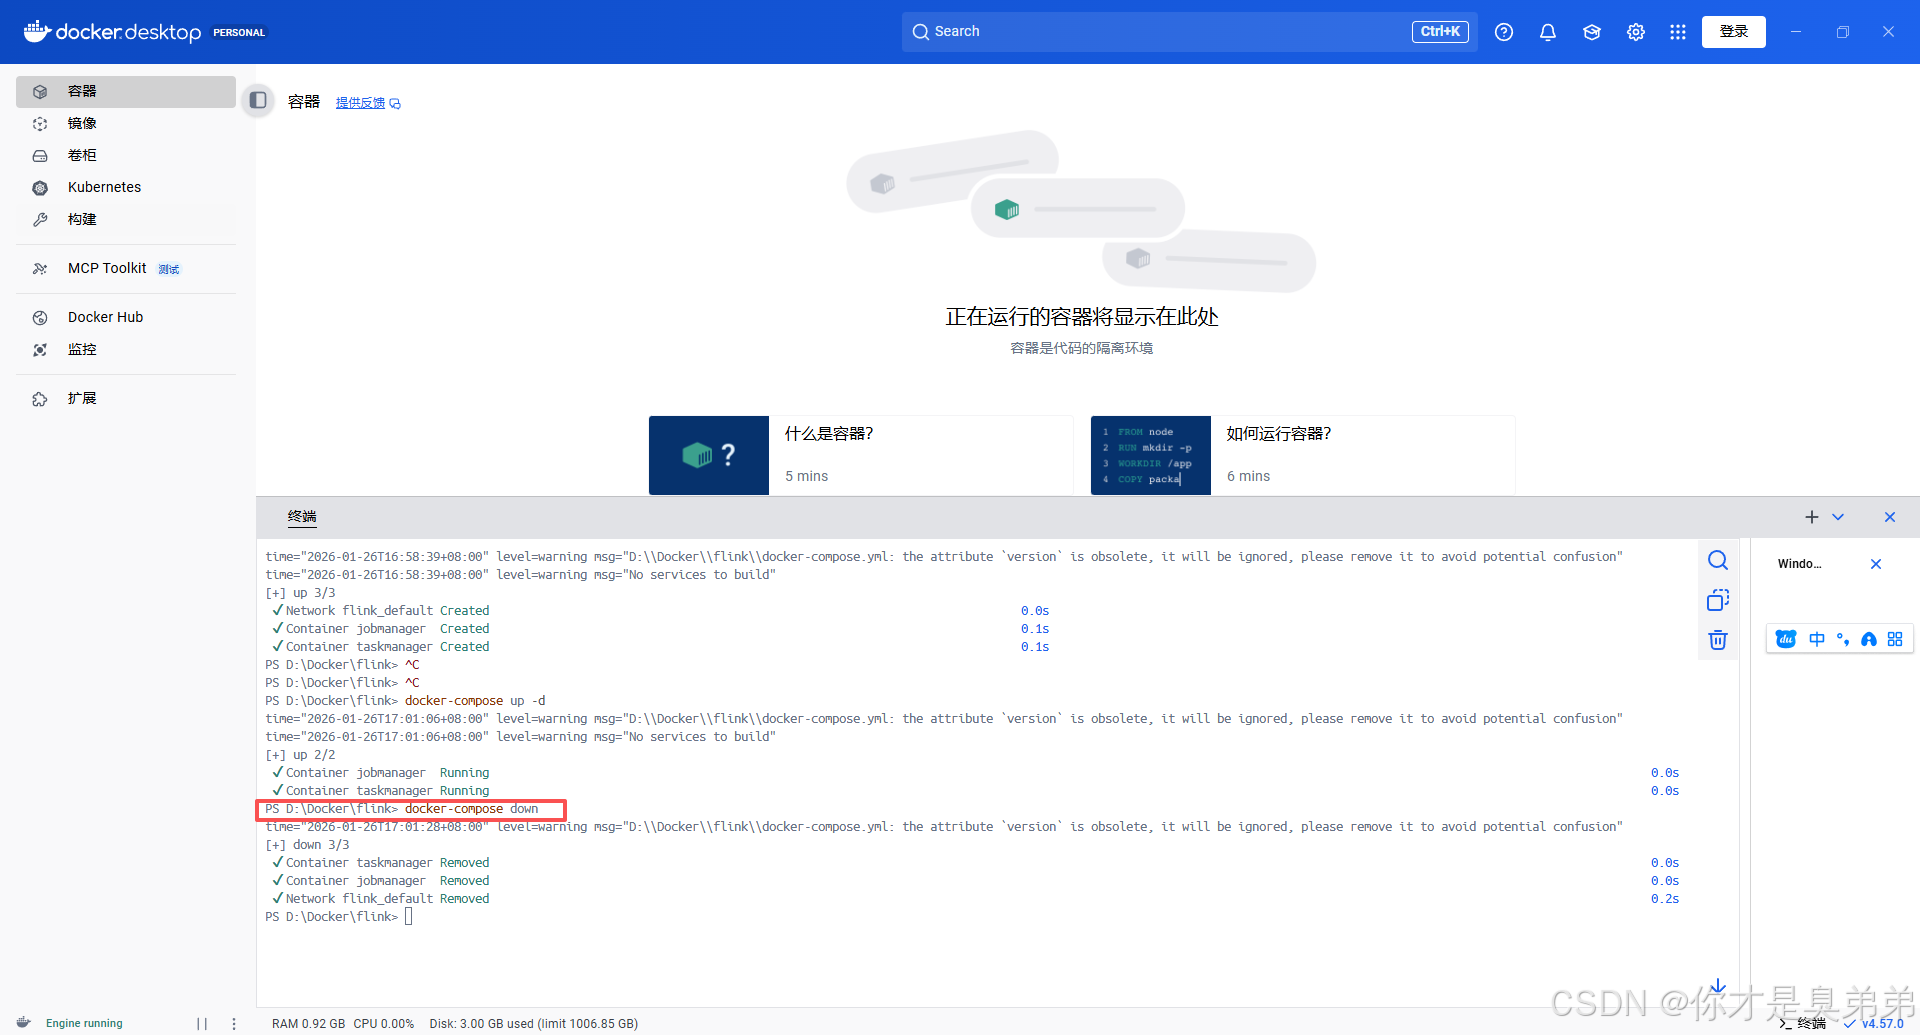Open Docker Hub from the sidebar

[126, 317]
